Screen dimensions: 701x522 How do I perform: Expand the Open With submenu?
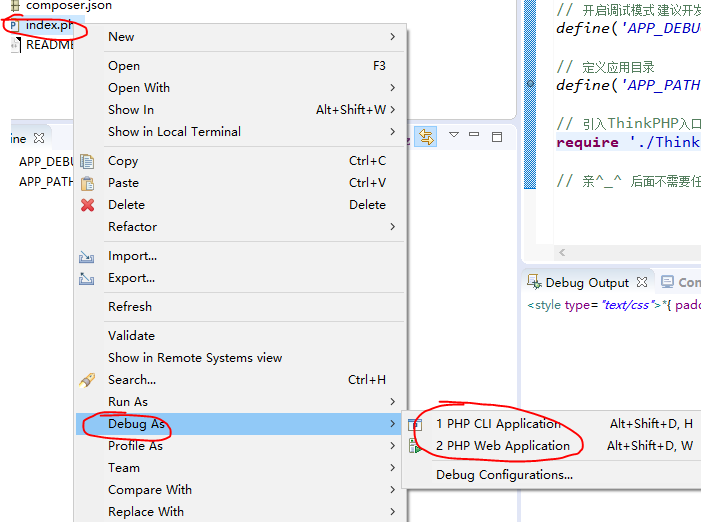coord(393,88)
